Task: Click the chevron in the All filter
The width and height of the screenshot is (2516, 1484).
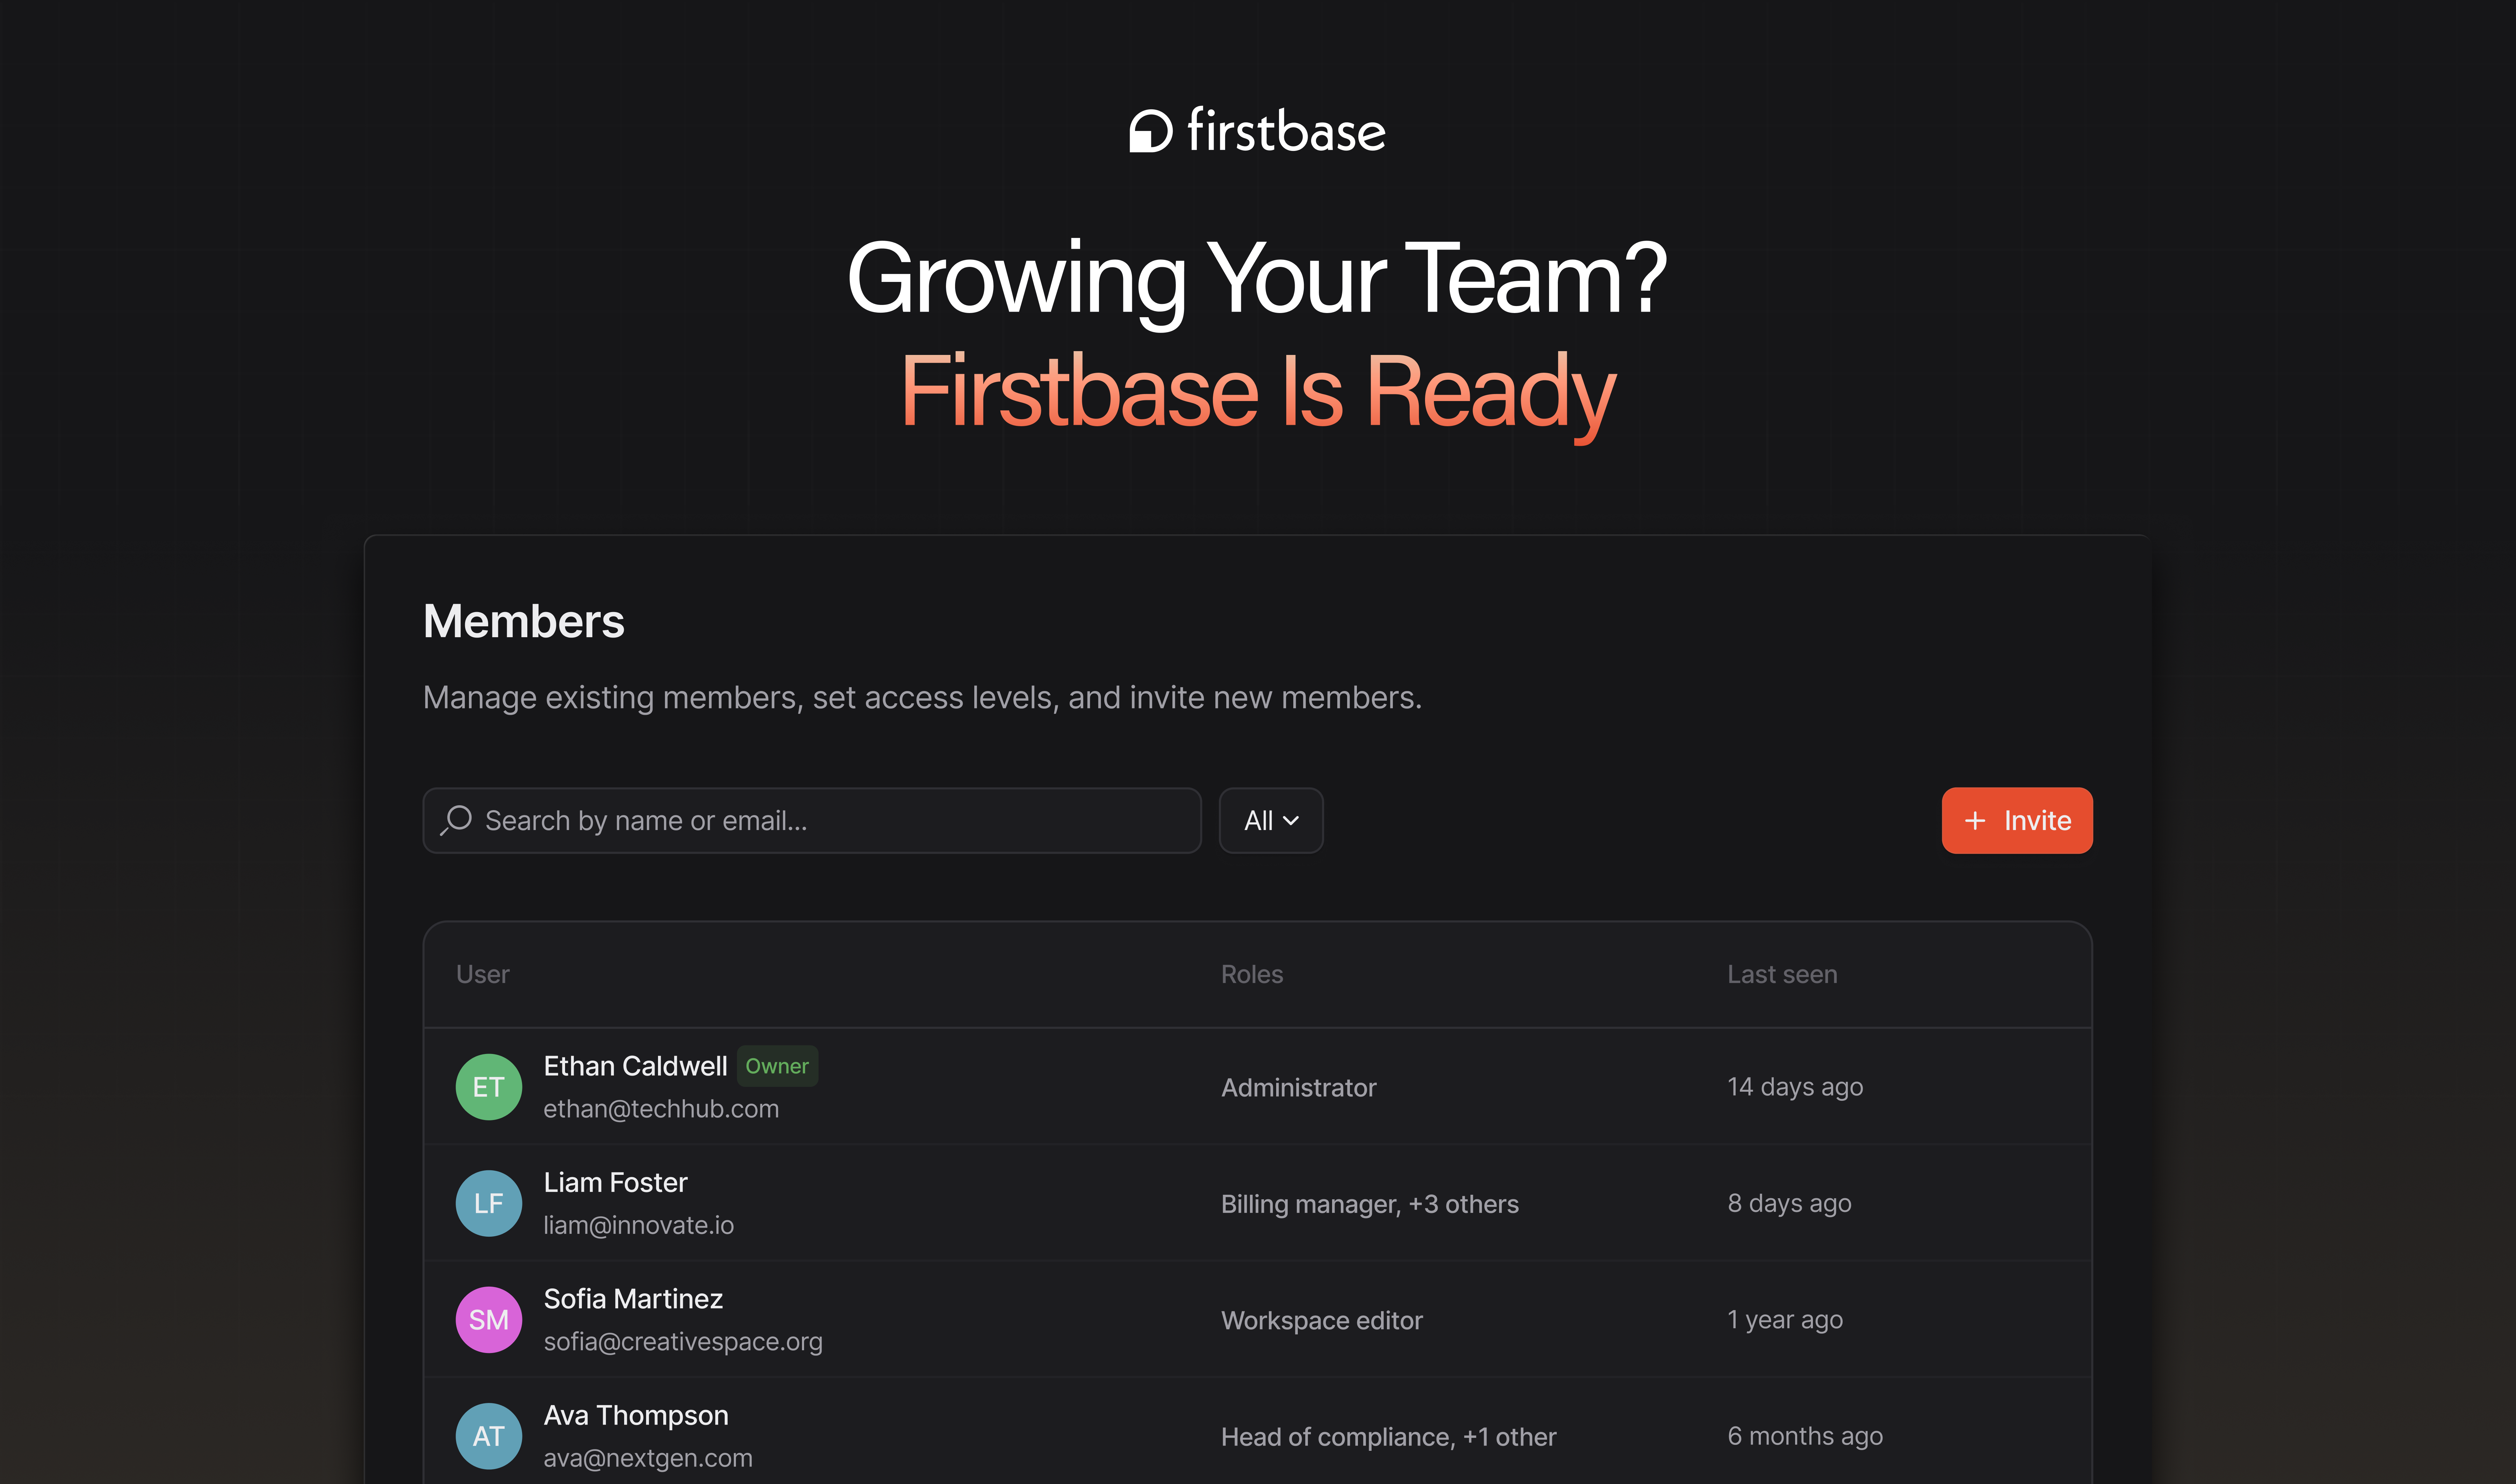Action: [x=1291, y=821]
